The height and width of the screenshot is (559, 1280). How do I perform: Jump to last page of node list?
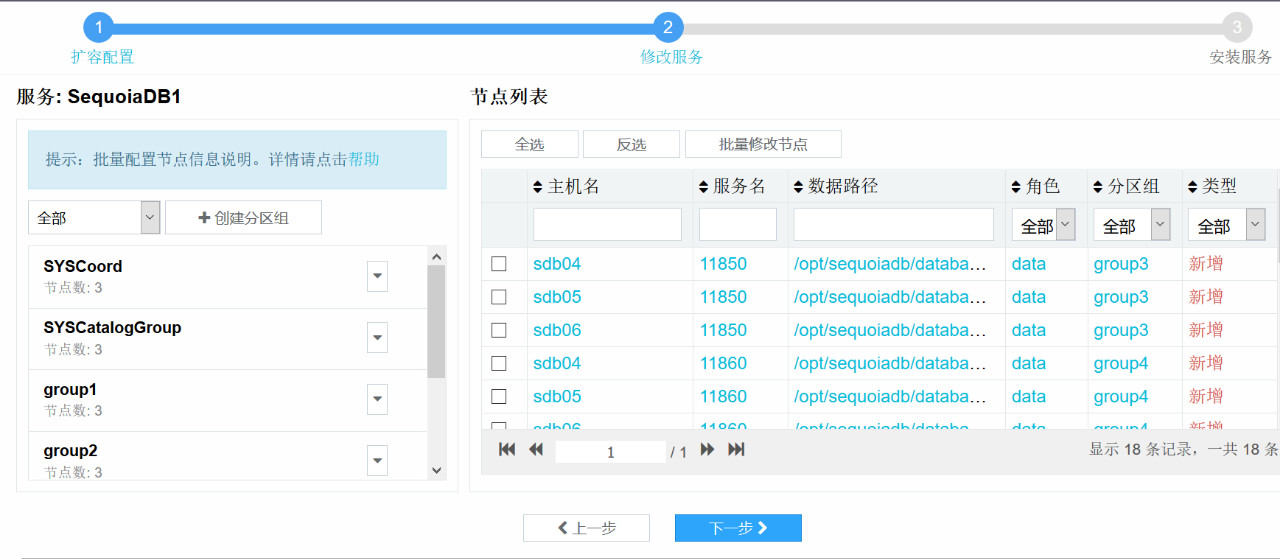pos(736,450)
